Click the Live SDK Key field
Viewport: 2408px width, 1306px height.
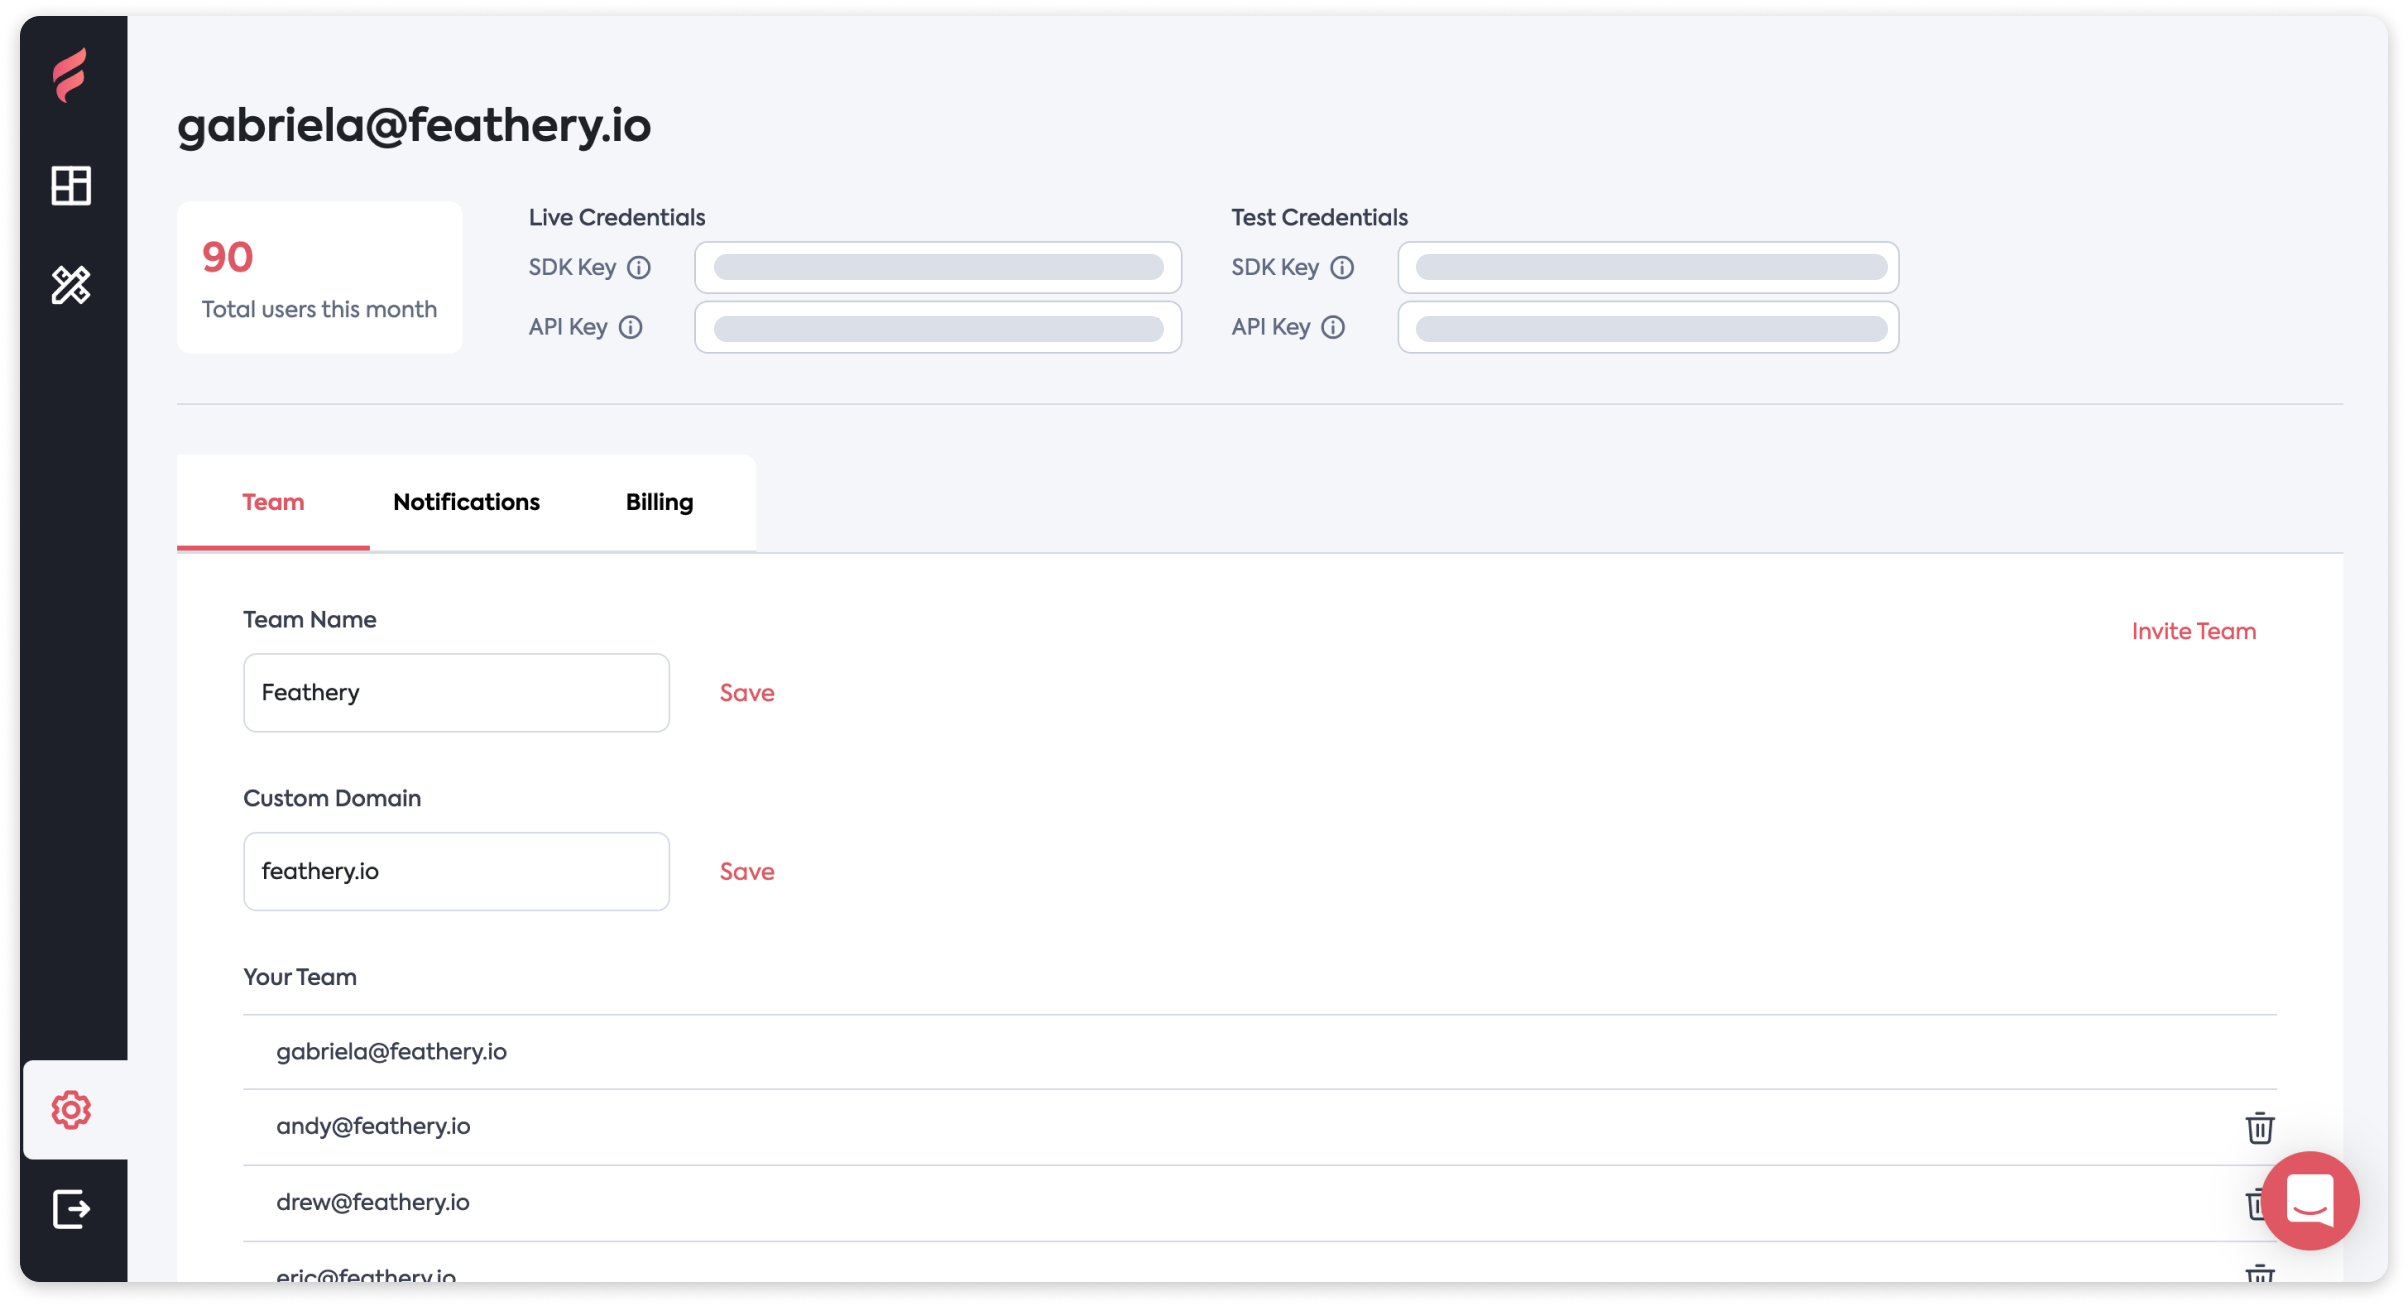[x=938, y=268]
